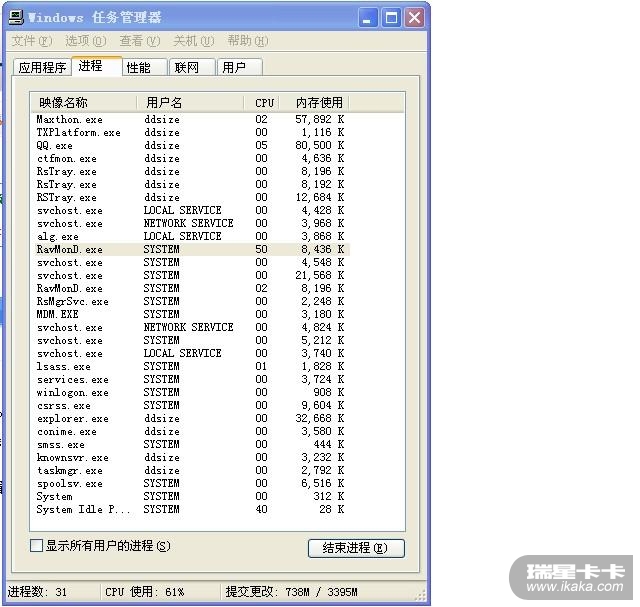Select the csrss.exe process

tap(193, 405)
